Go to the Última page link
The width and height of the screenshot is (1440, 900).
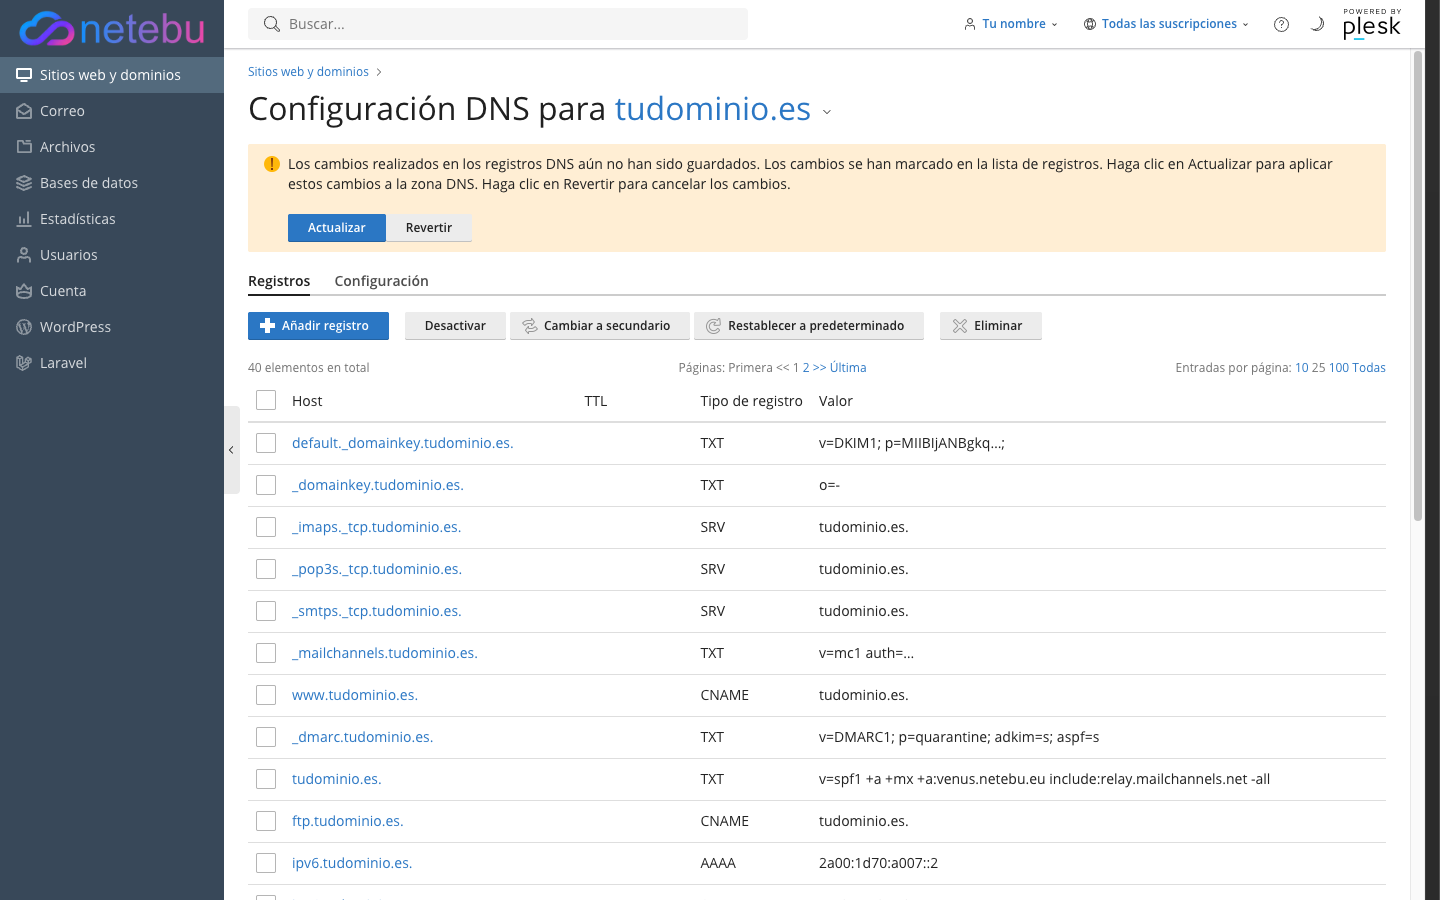click(x=848, y=368)
